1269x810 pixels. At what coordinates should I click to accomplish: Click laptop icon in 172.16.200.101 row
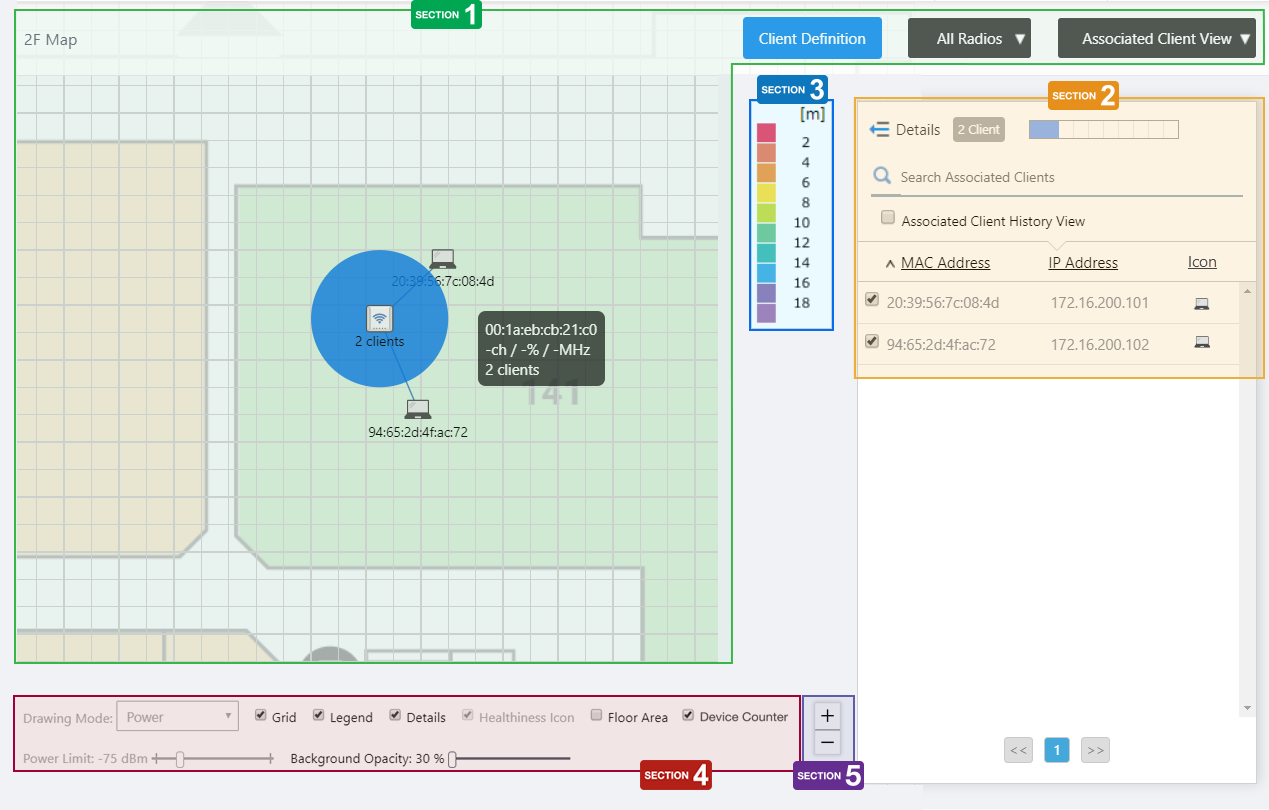pos(1201,304)
